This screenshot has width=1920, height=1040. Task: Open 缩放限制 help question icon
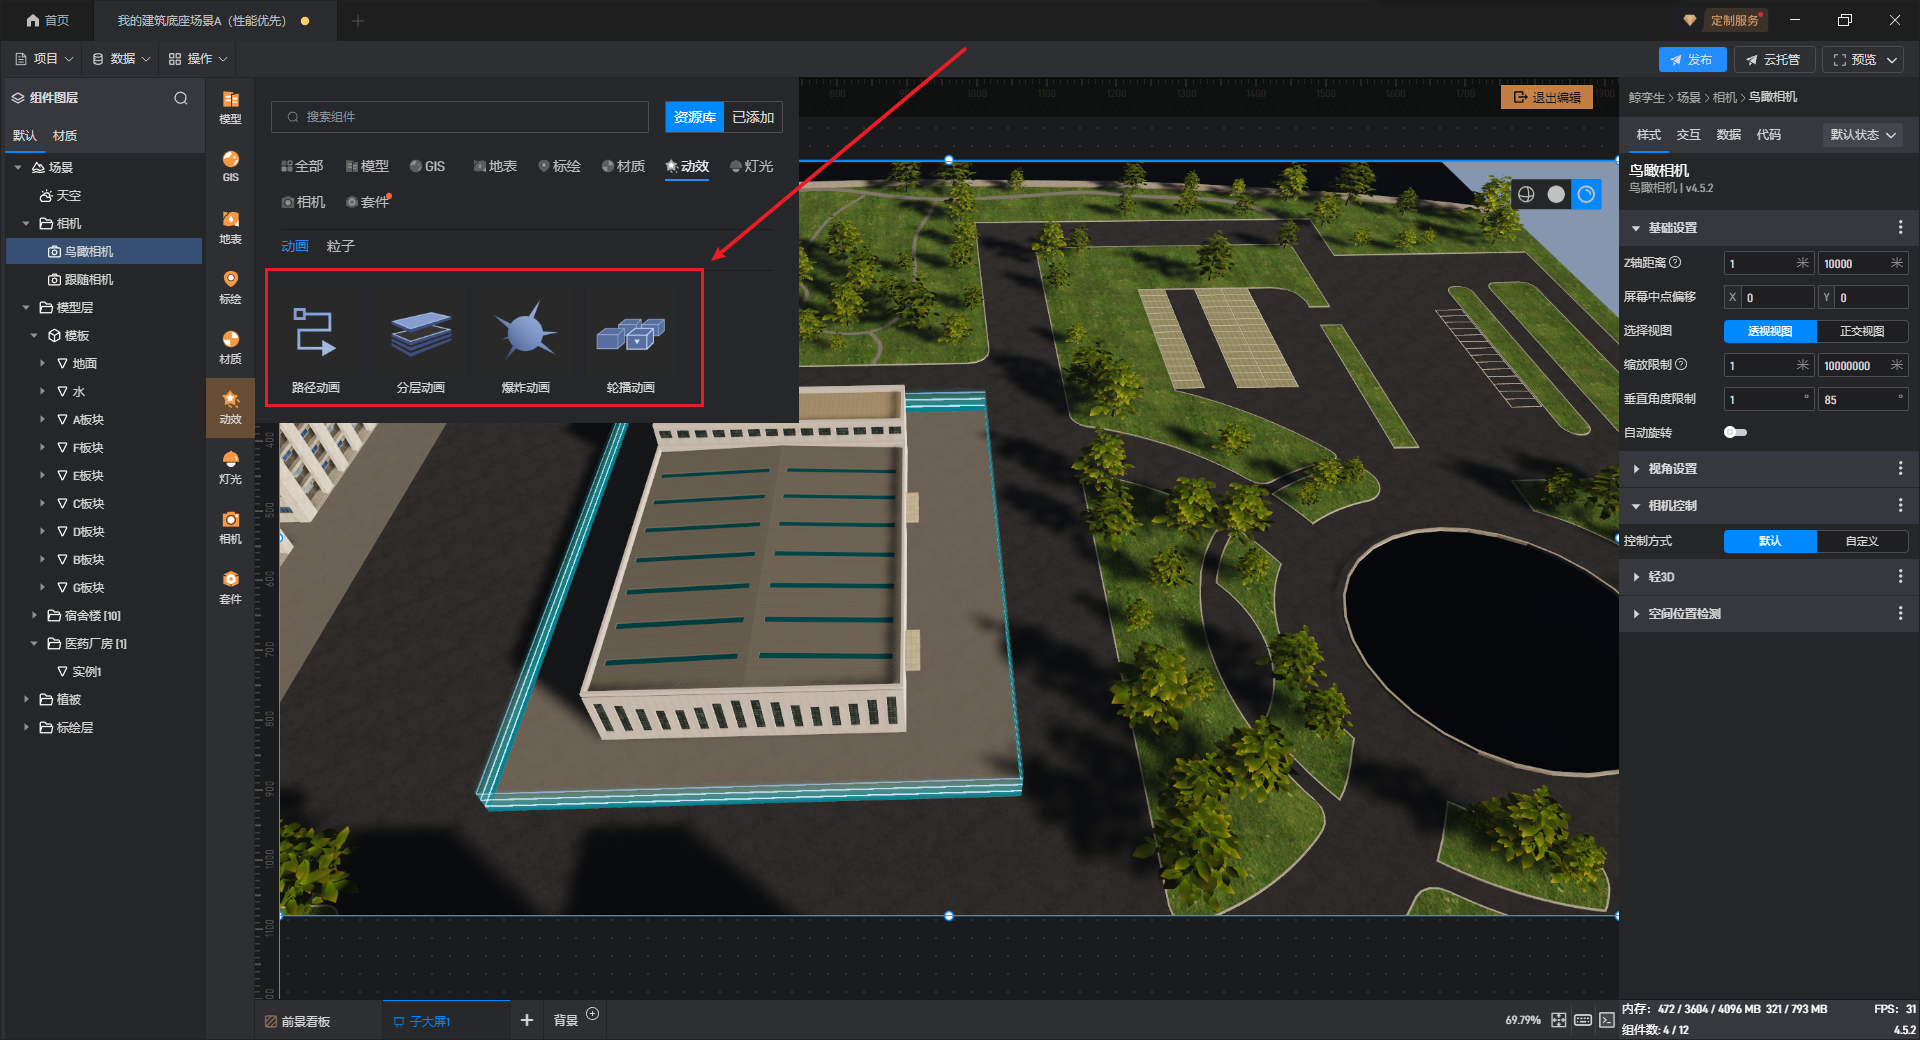[1681, 365]
